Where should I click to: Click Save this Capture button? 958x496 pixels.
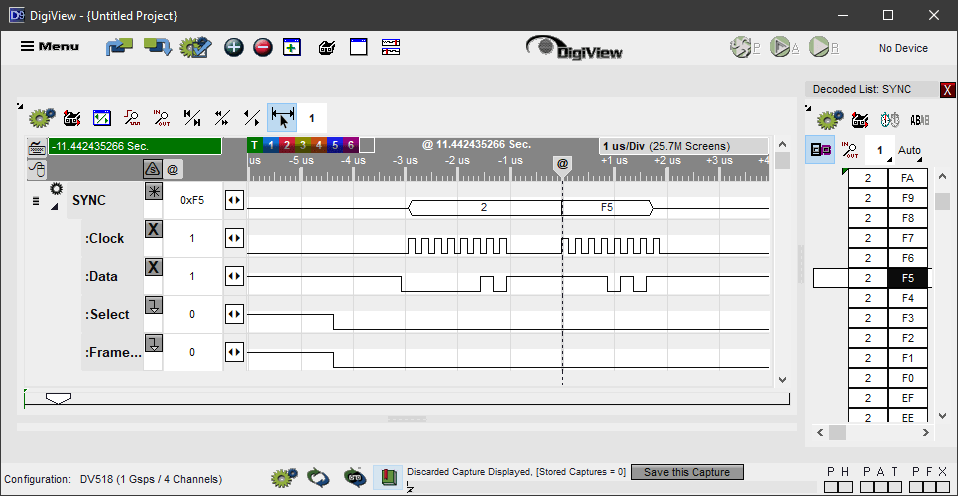click(x=687, y=472)
